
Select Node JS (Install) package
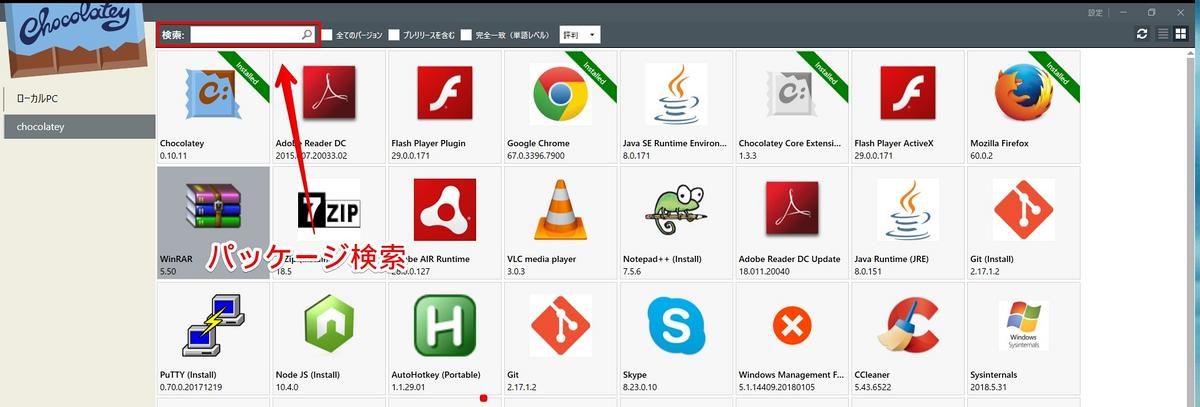(x=329, y=339)
